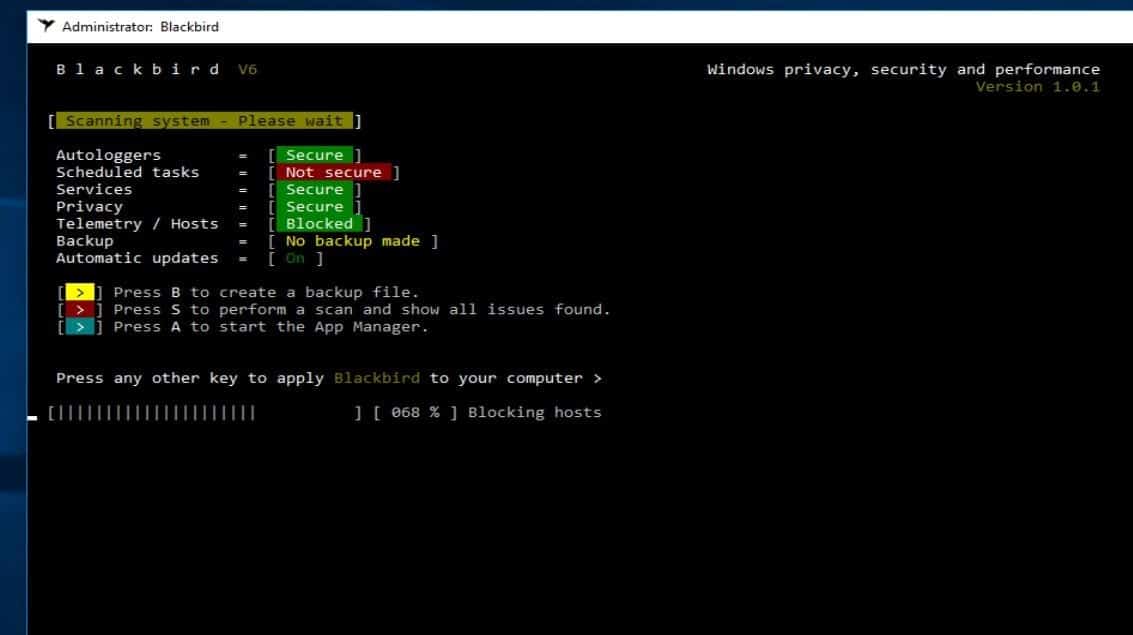This screenshot has height=635, width=1133.
Task: Click the 'Privacy' row label
Action: [89, 207]
